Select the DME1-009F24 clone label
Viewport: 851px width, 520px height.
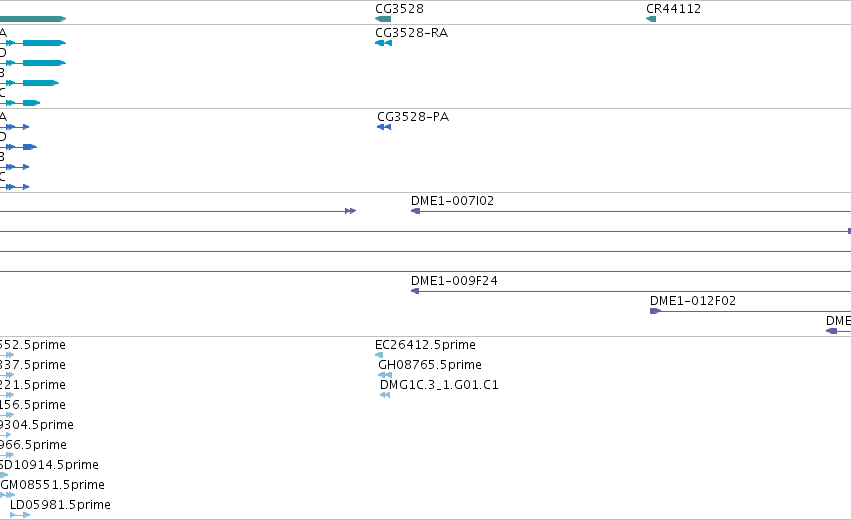point(454,281)
